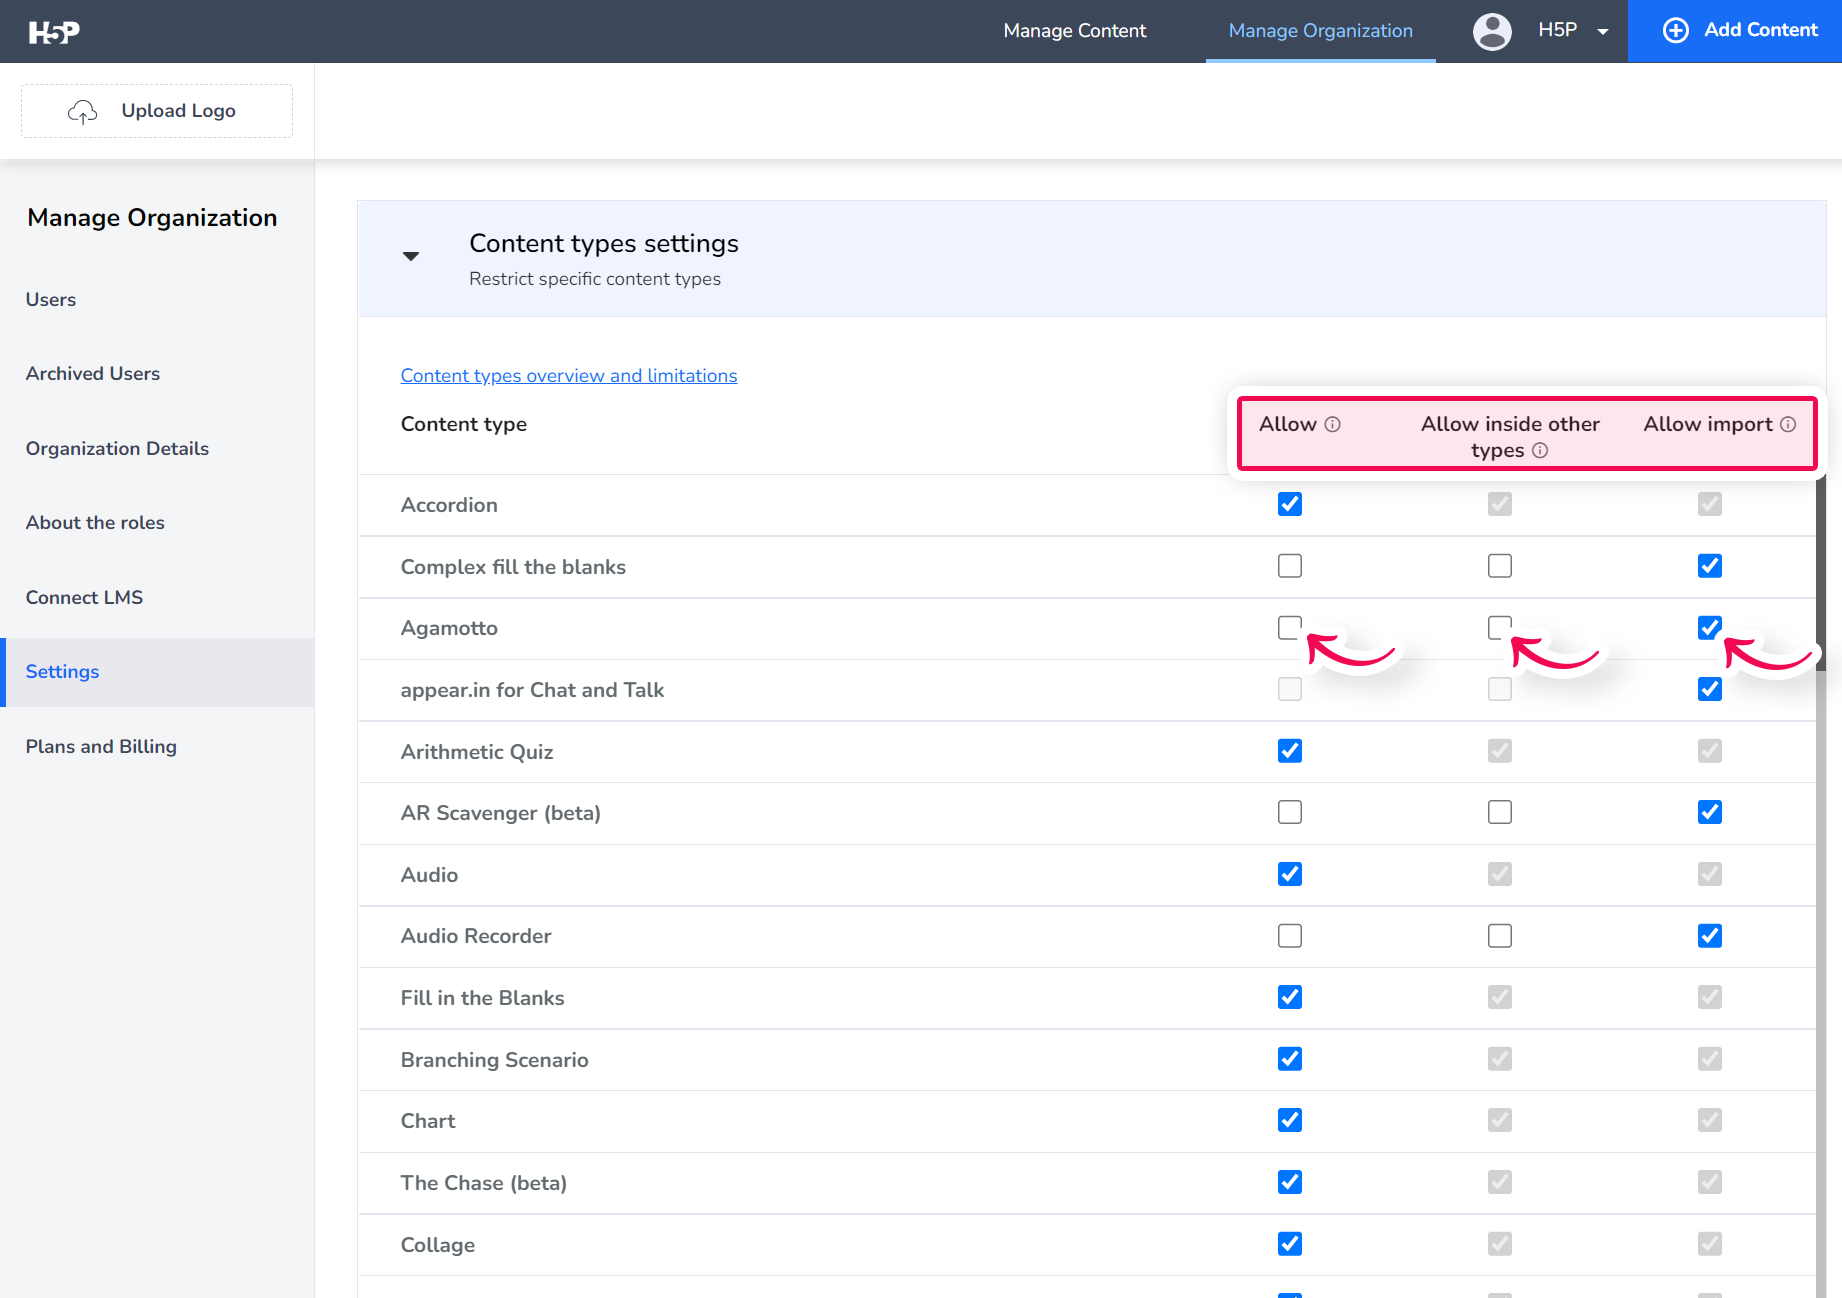Go to Archived Users in sidebar
Image resolution: width=1842 pixels, height=1298 pixels.
[93, 373]
